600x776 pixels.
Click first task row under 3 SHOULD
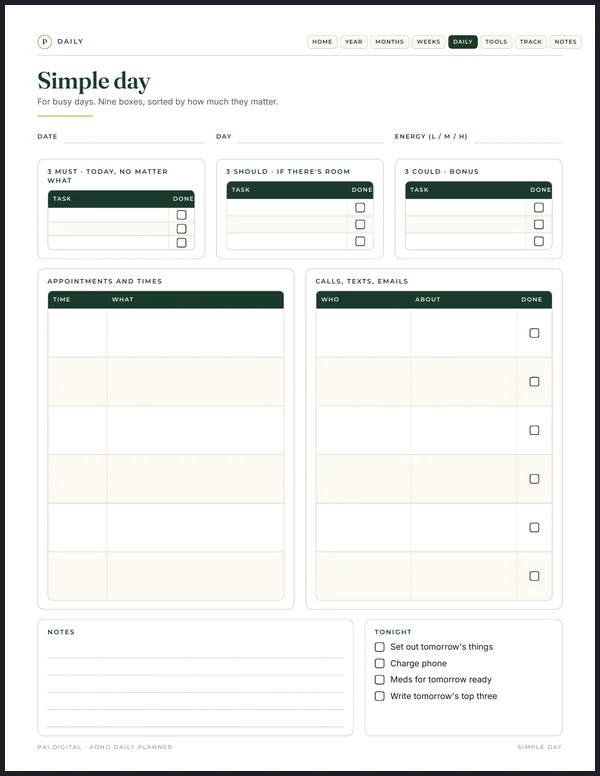coord(287,207)
